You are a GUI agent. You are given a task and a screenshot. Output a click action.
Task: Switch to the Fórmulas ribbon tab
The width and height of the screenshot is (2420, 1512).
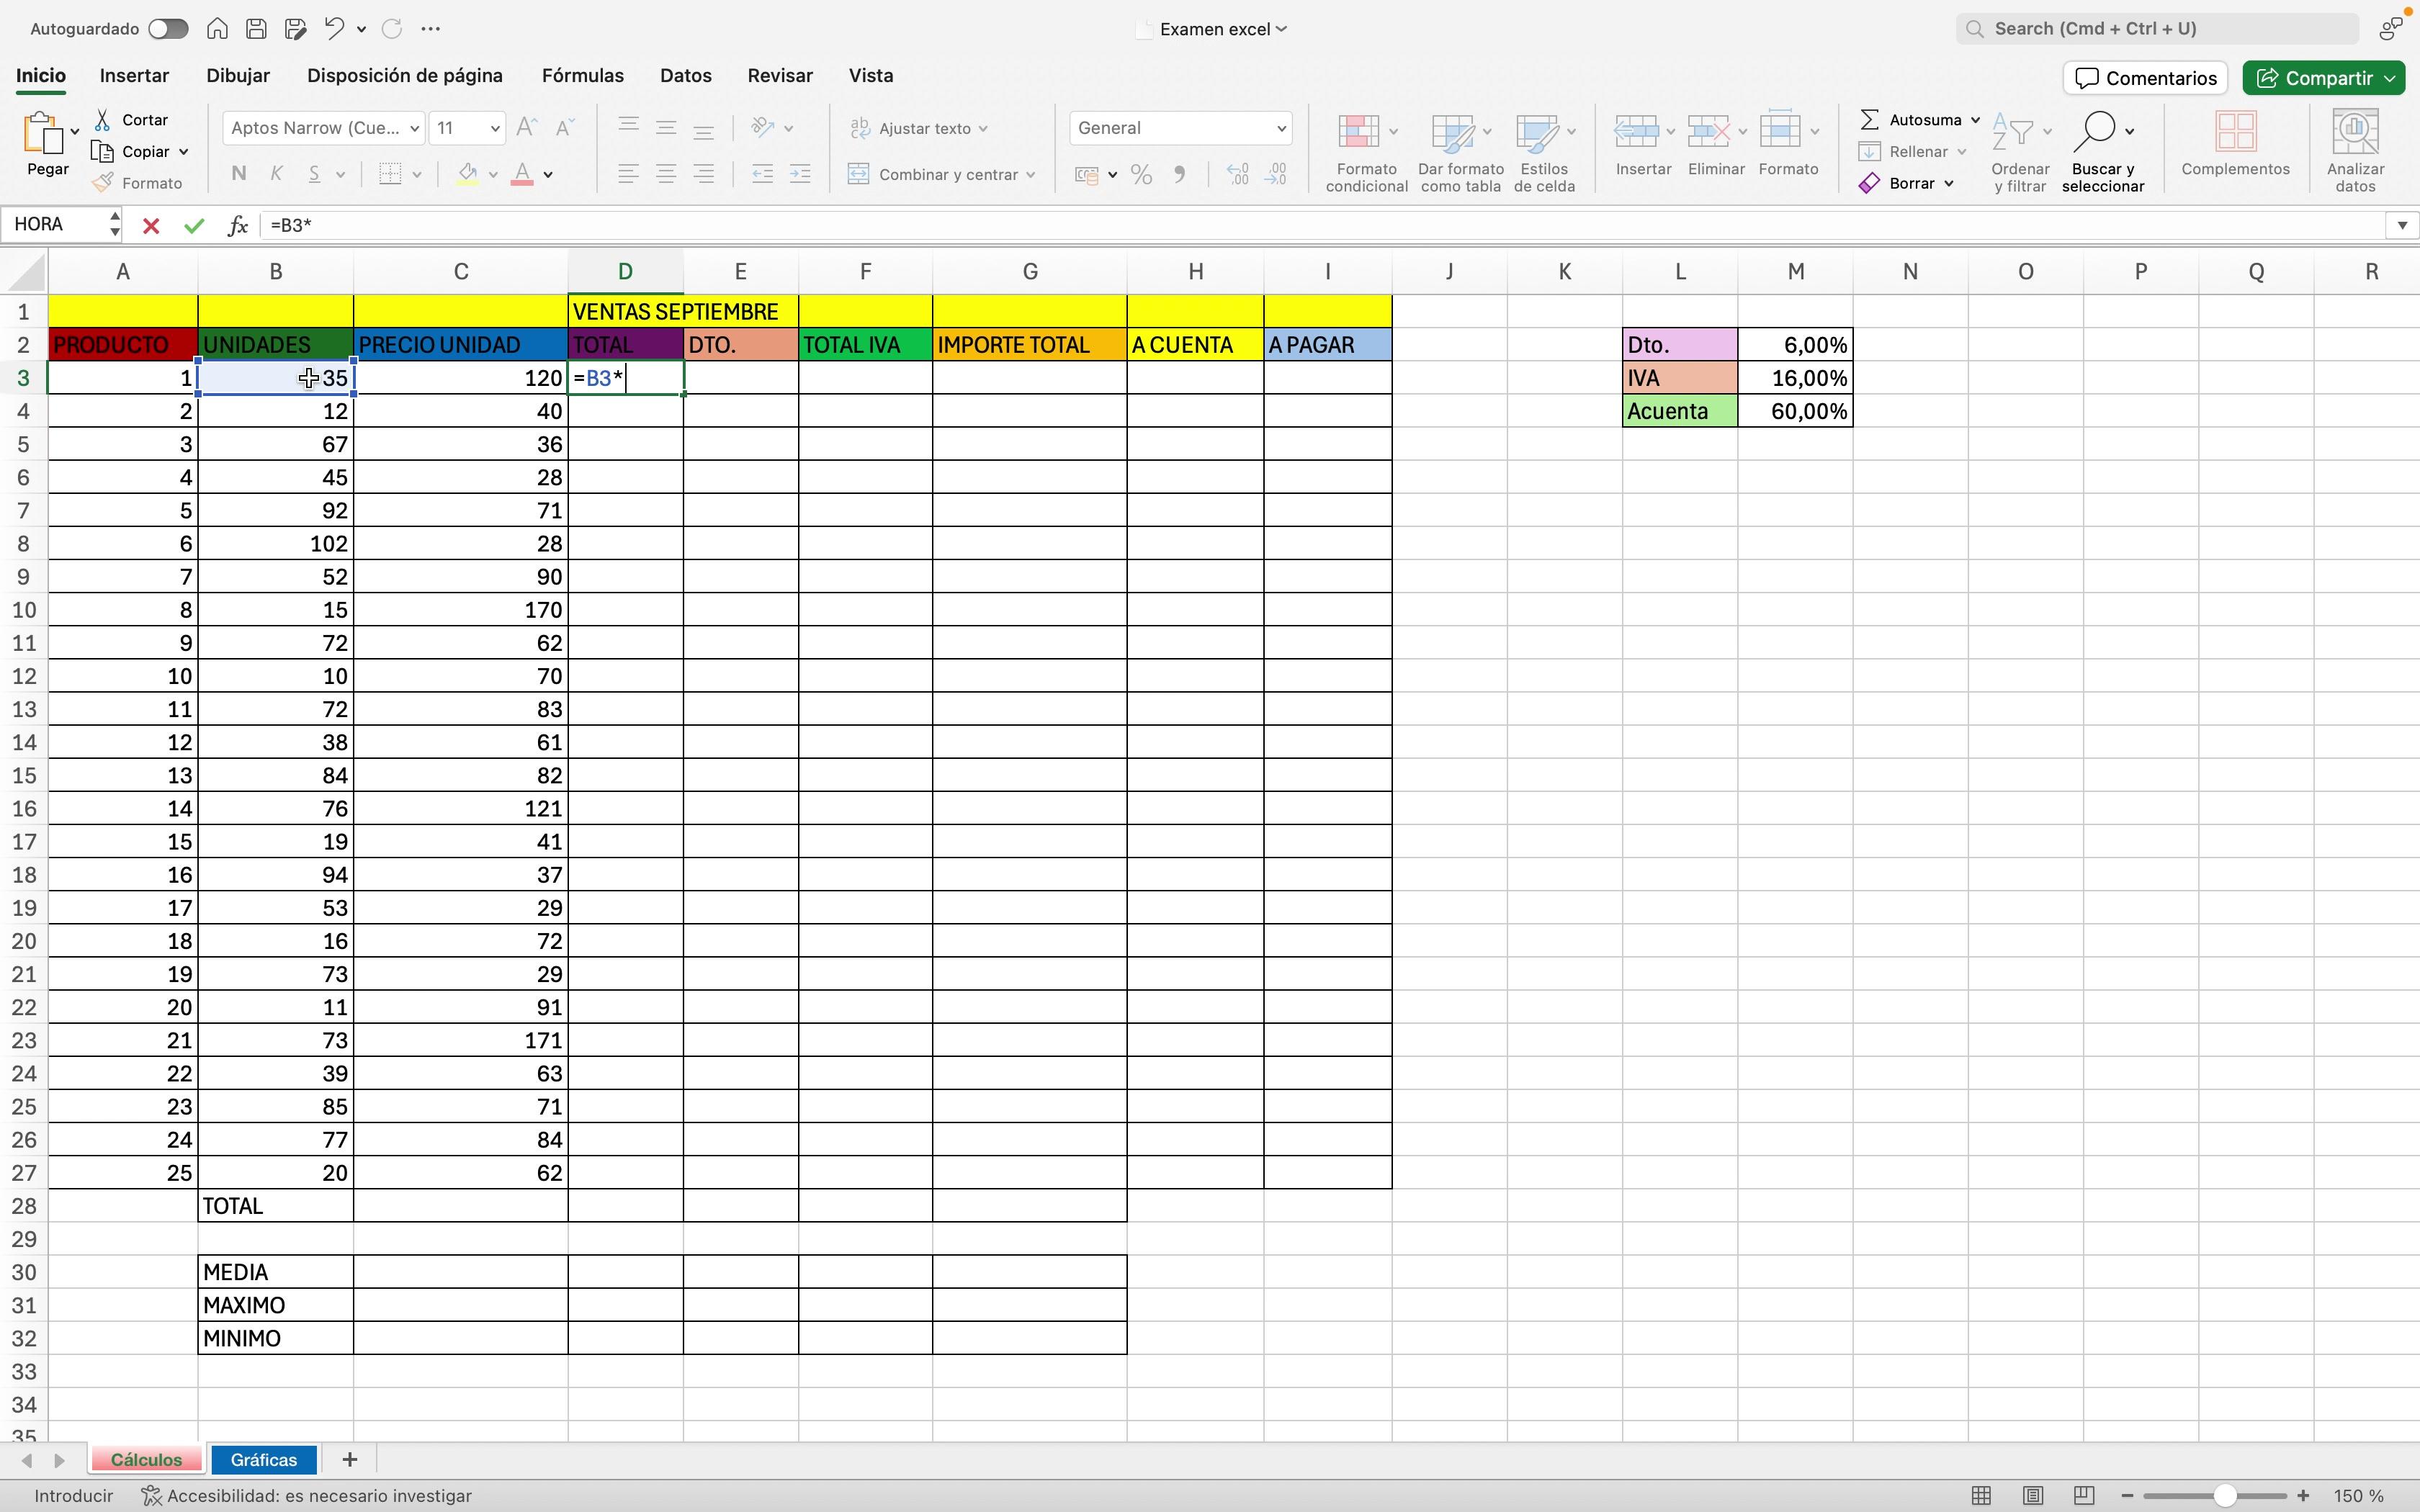(582, 76)
